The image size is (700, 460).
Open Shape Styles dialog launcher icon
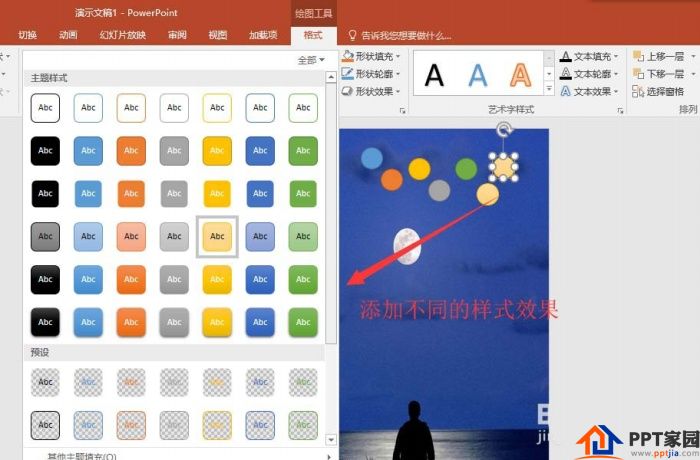[402, 111]
